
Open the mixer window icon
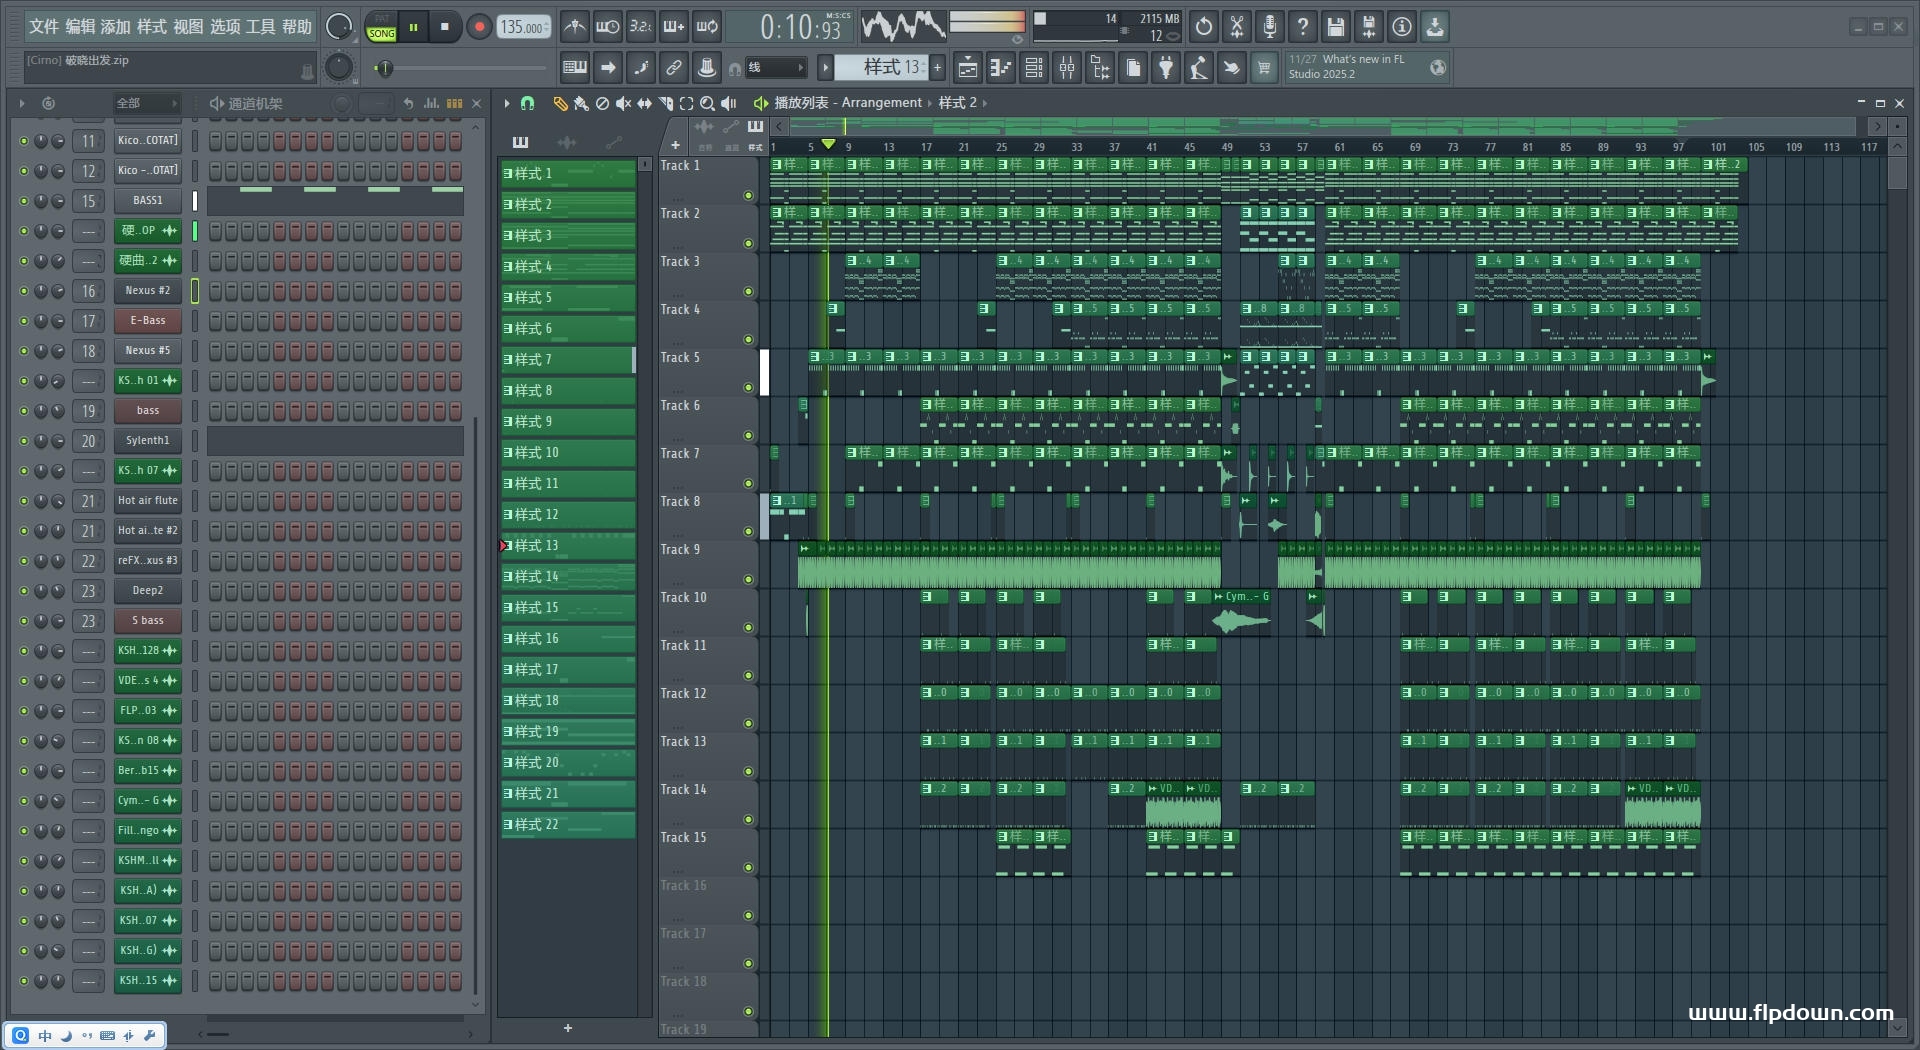pyautogui.click(x=1067, y=68)
